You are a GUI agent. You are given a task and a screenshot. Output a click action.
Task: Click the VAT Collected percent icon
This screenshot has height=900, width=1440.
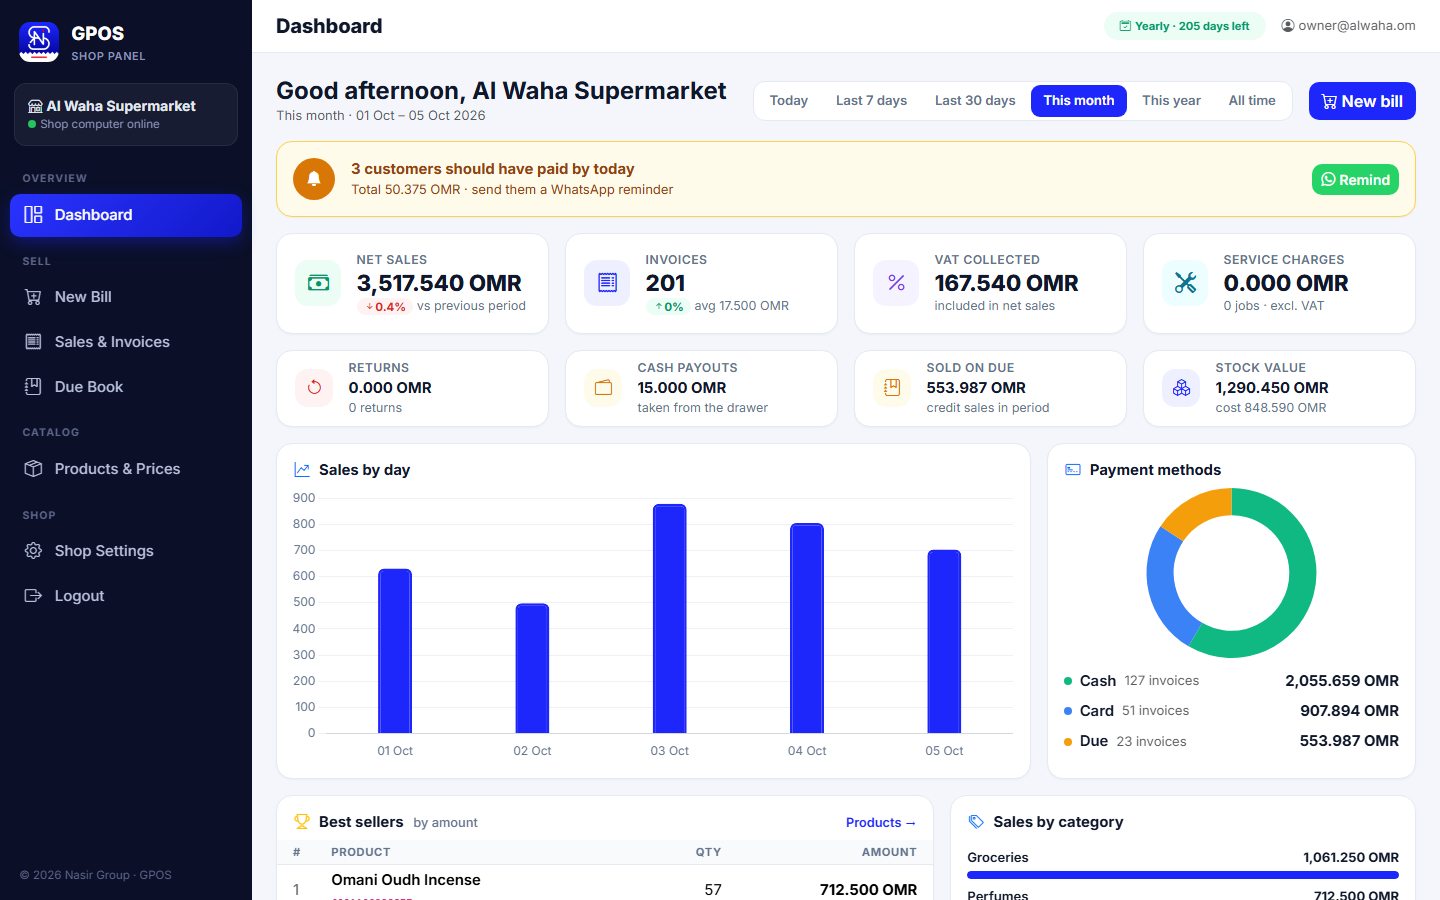click(x=896, y=283)
